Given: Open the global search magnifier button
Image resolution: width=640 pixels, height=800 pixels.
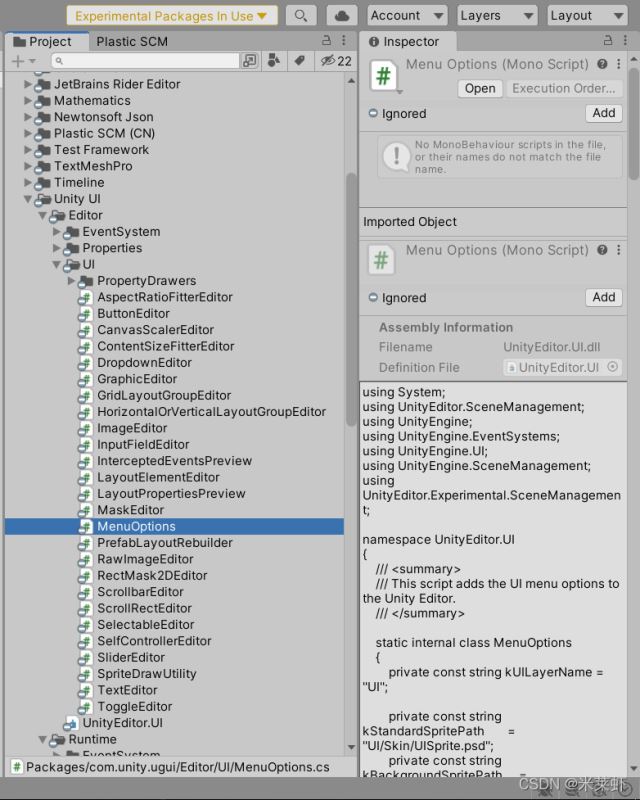Looking at the screenshot, I should [301, 16].
